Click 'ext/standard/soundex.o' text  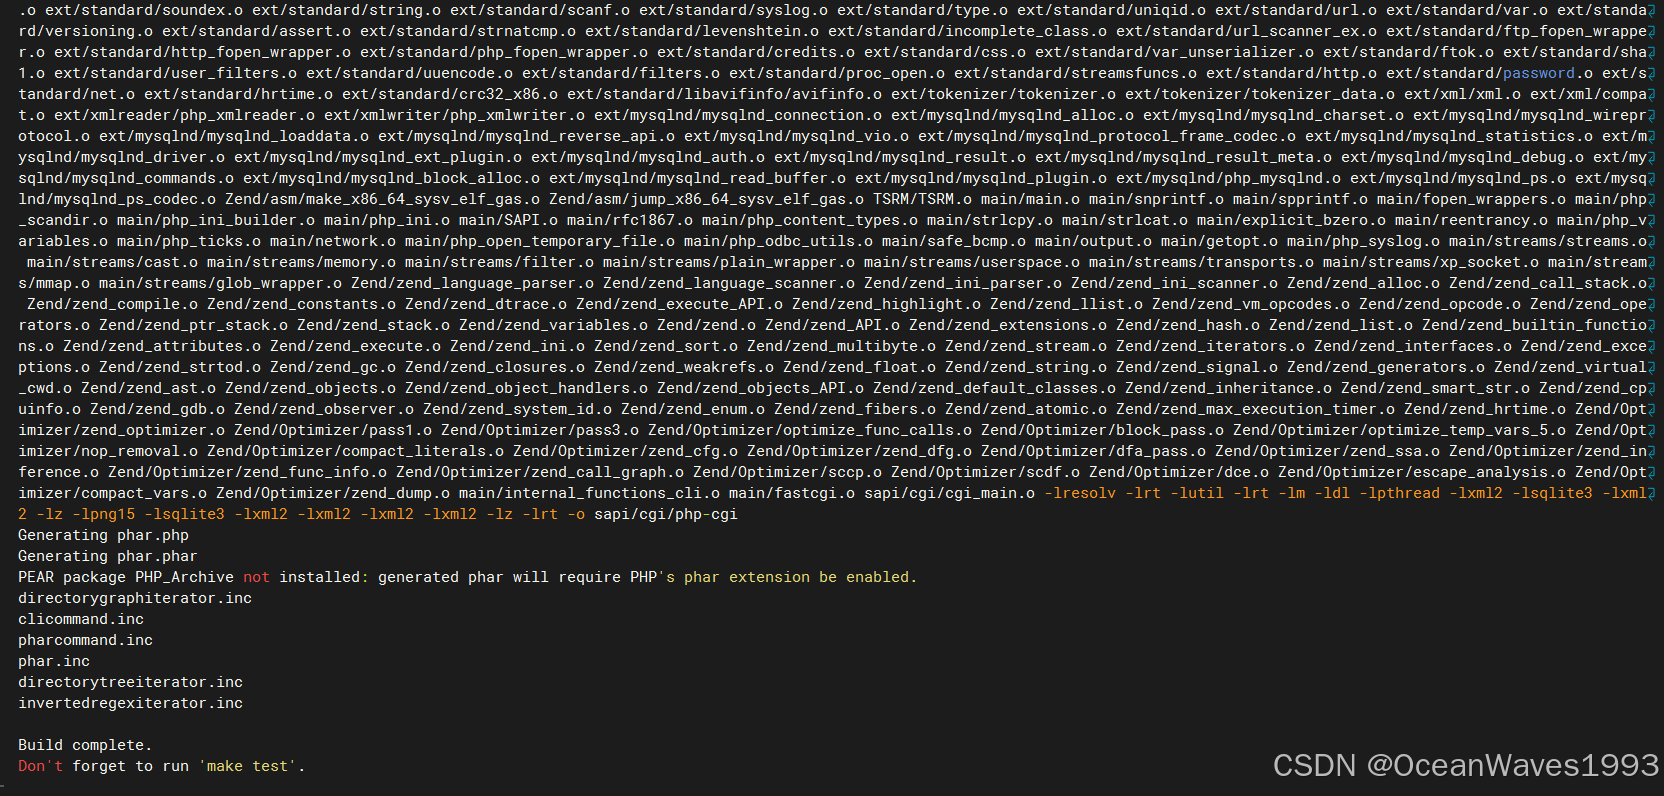[144, 10]
